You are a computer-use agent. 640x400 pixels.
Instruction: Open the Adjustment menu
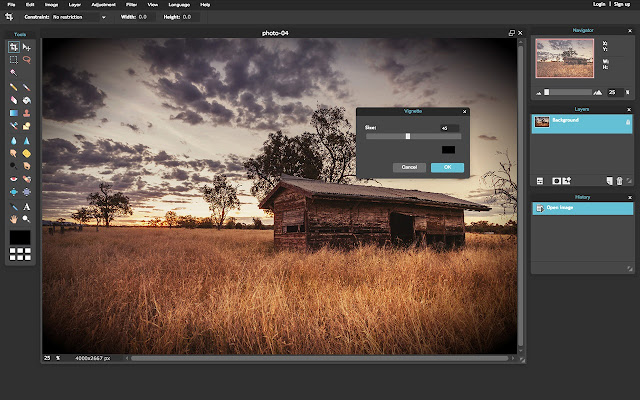pos(103,5)
